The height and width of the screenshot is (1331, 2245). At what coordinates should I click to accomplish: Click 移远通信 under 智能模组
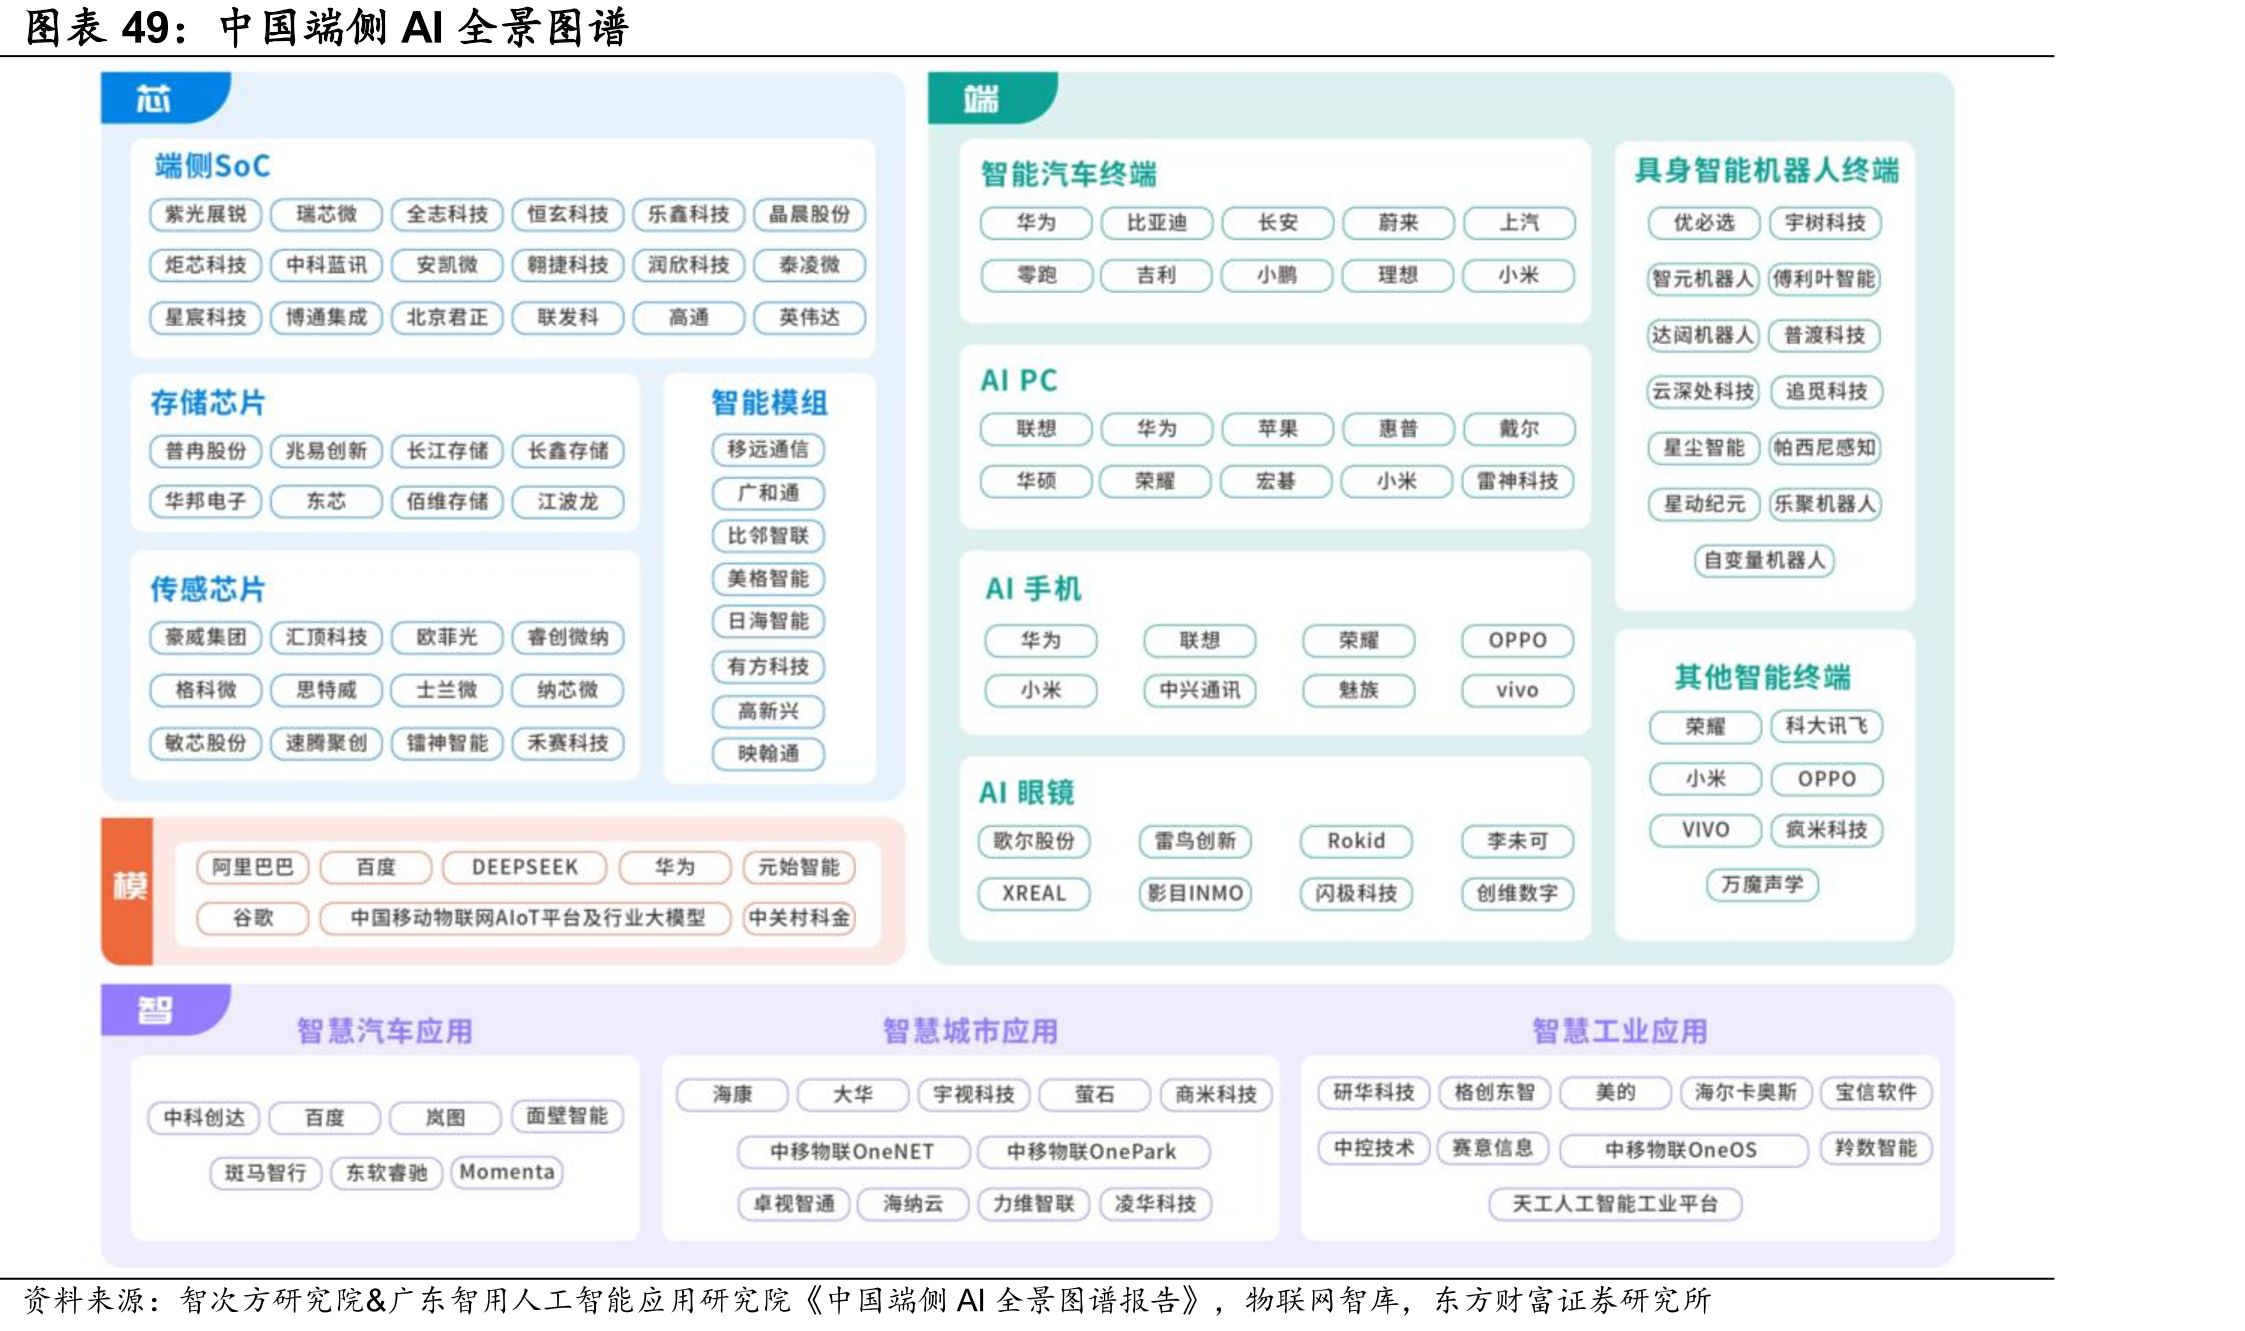click(768, 449)
